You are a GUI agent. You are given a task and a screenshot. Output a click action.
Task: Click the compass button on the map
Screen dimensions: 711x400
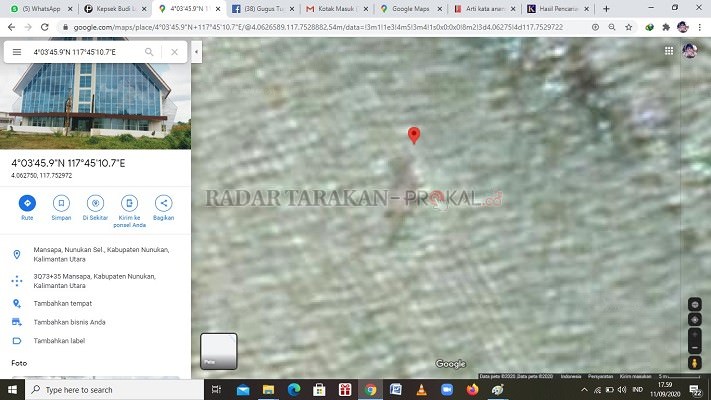point(695,304)
